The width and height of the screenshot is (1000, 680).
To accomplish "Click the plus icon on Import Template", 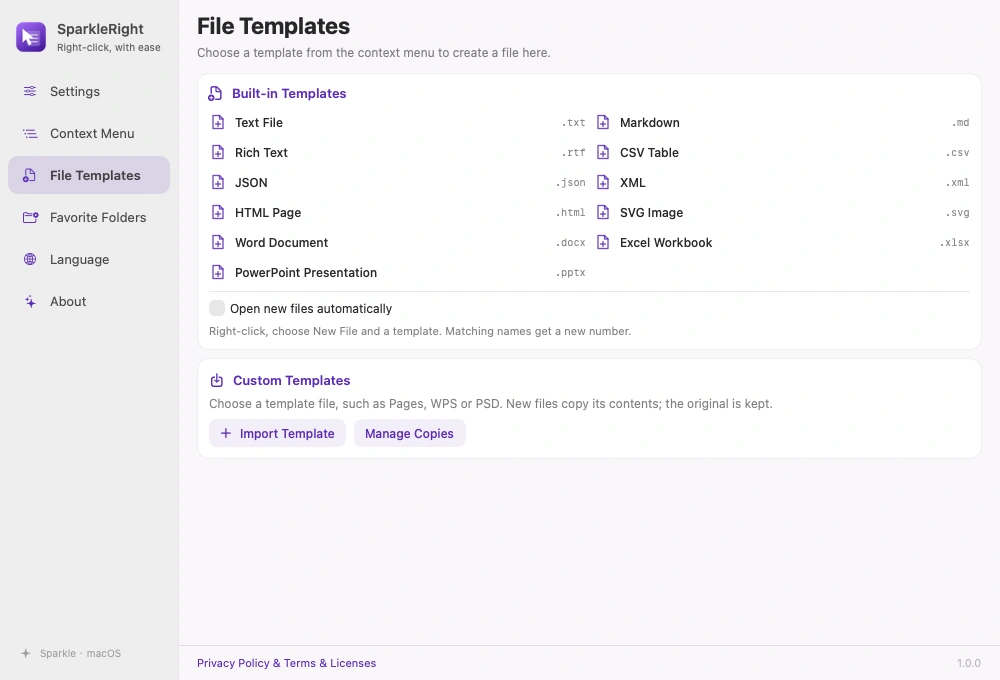I will [226, 433].
